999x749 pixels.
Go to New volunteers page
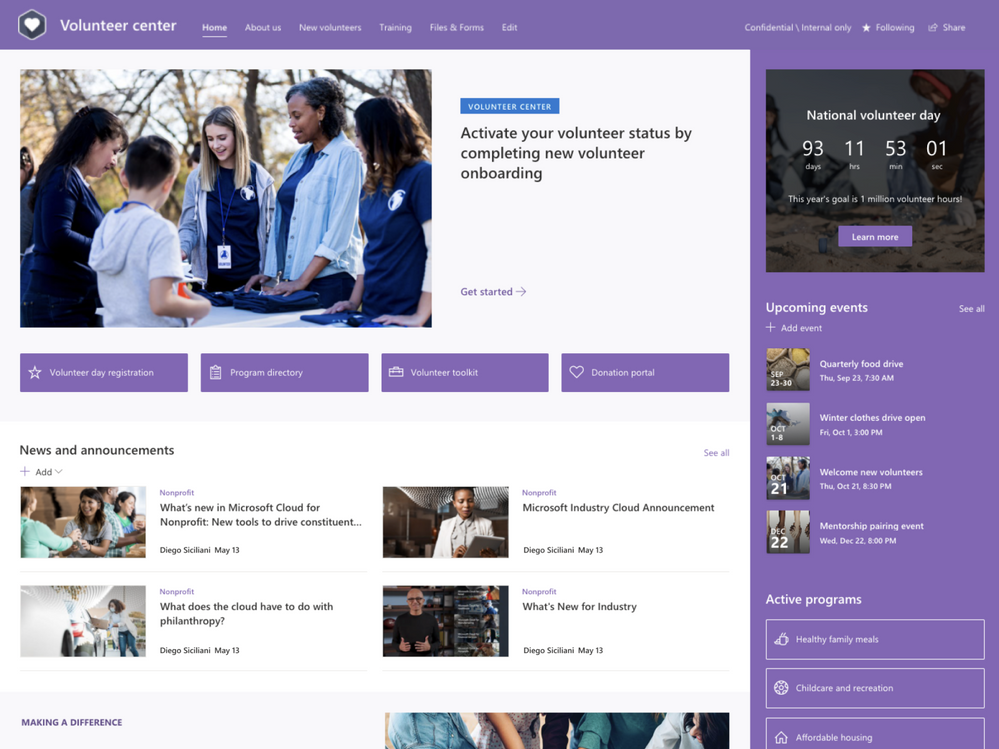coord(330,27)
